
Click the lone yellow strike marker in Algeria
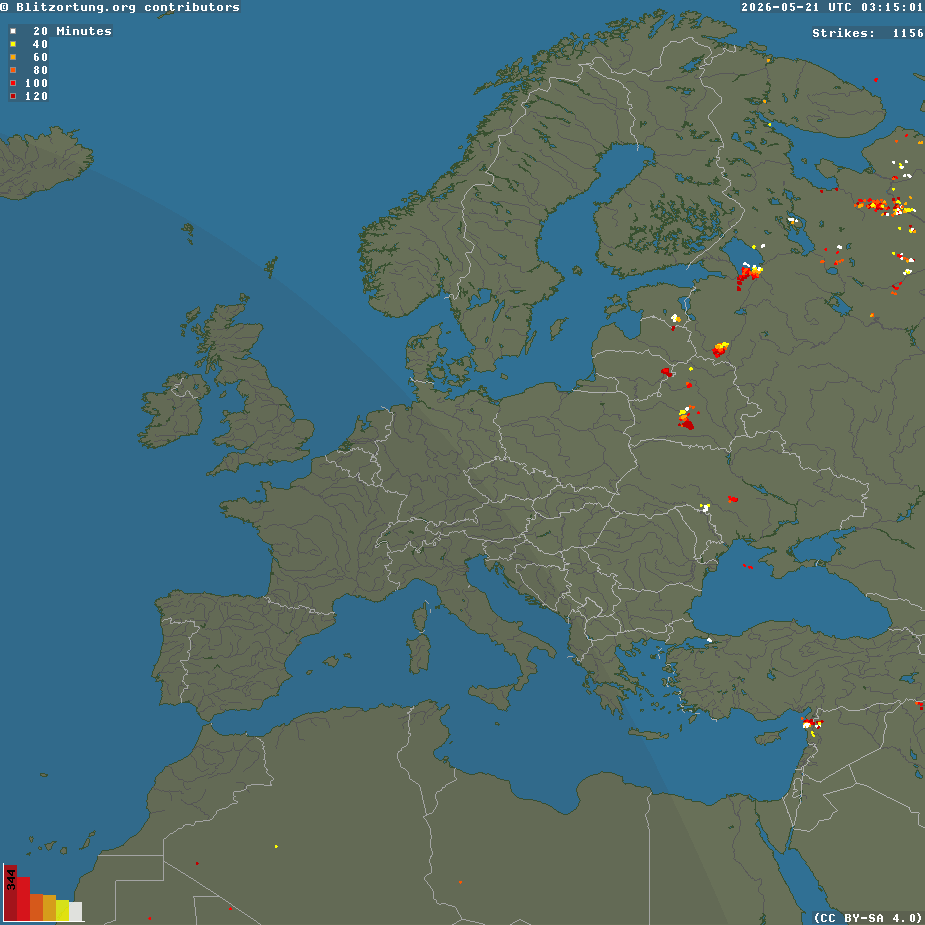tap(276, 847)
